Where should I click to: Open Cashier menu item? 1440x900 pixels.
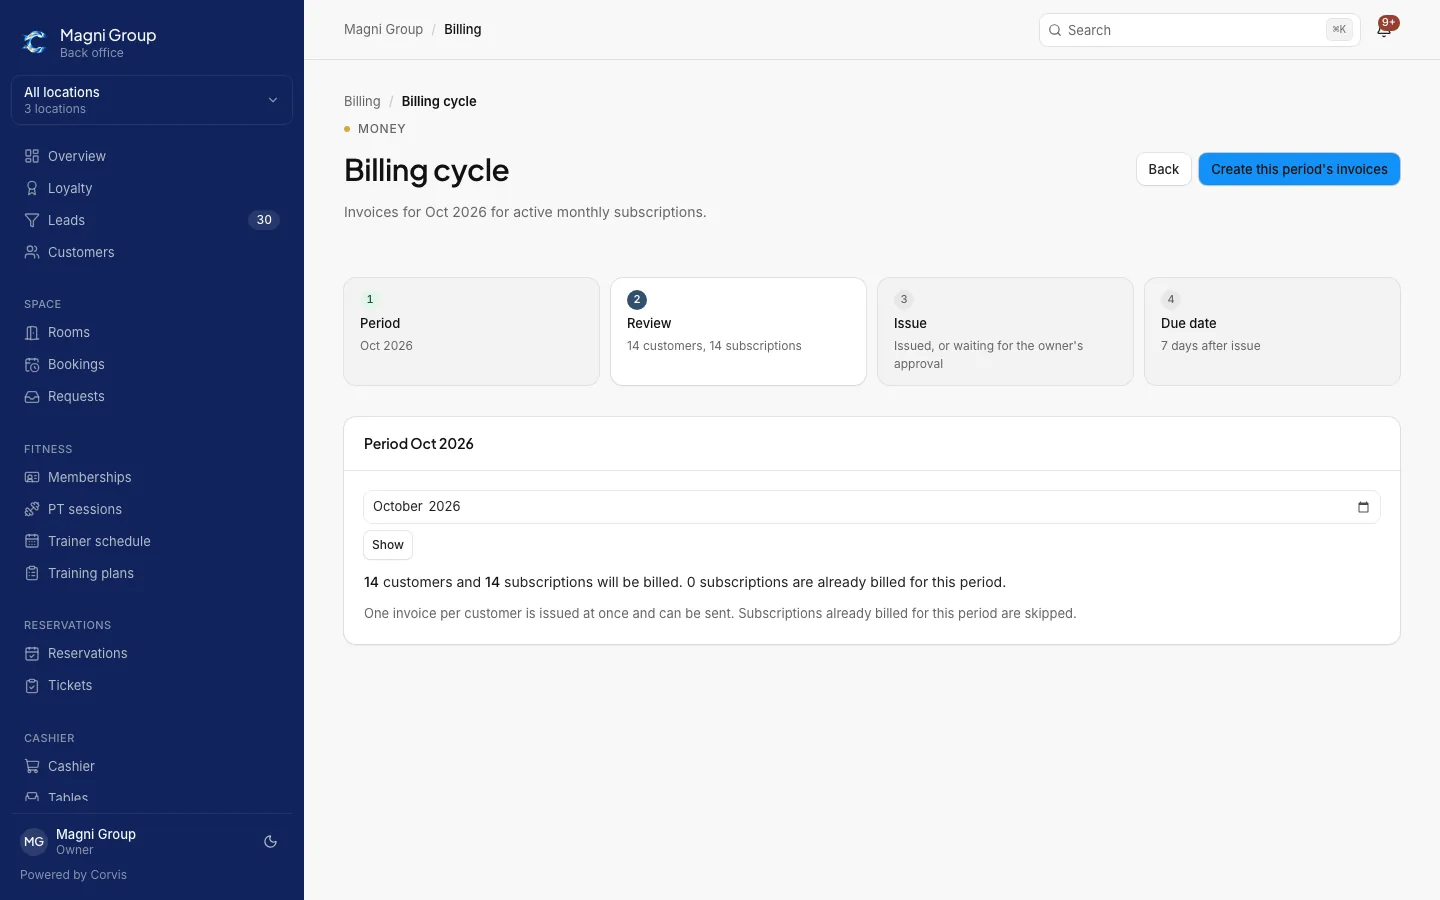point(152,766)
